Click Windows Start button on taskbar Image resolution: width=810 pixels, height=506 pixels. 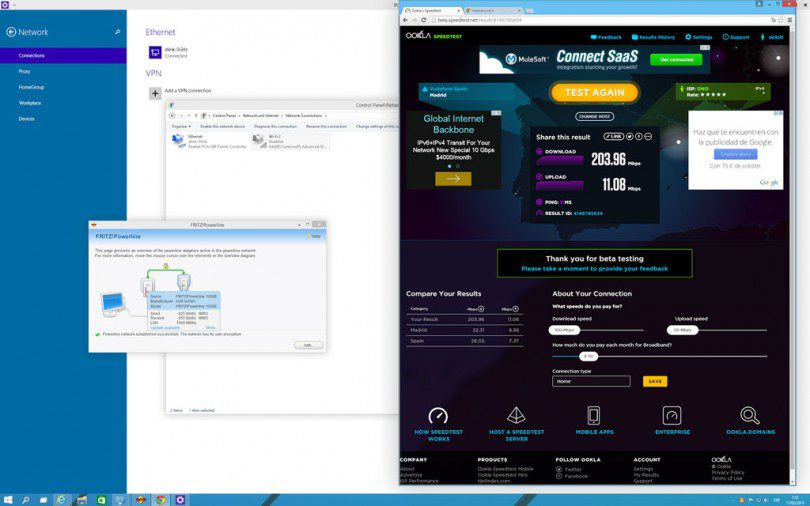point(8,500)
